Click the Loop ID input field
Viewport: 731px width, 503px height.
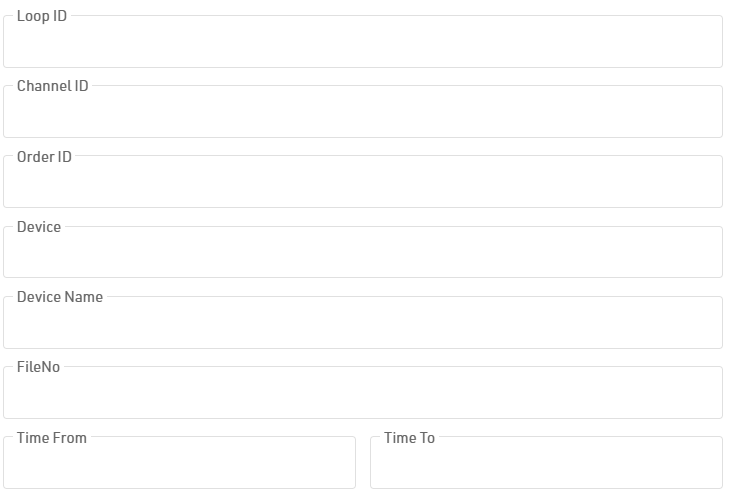pos(362,44)
